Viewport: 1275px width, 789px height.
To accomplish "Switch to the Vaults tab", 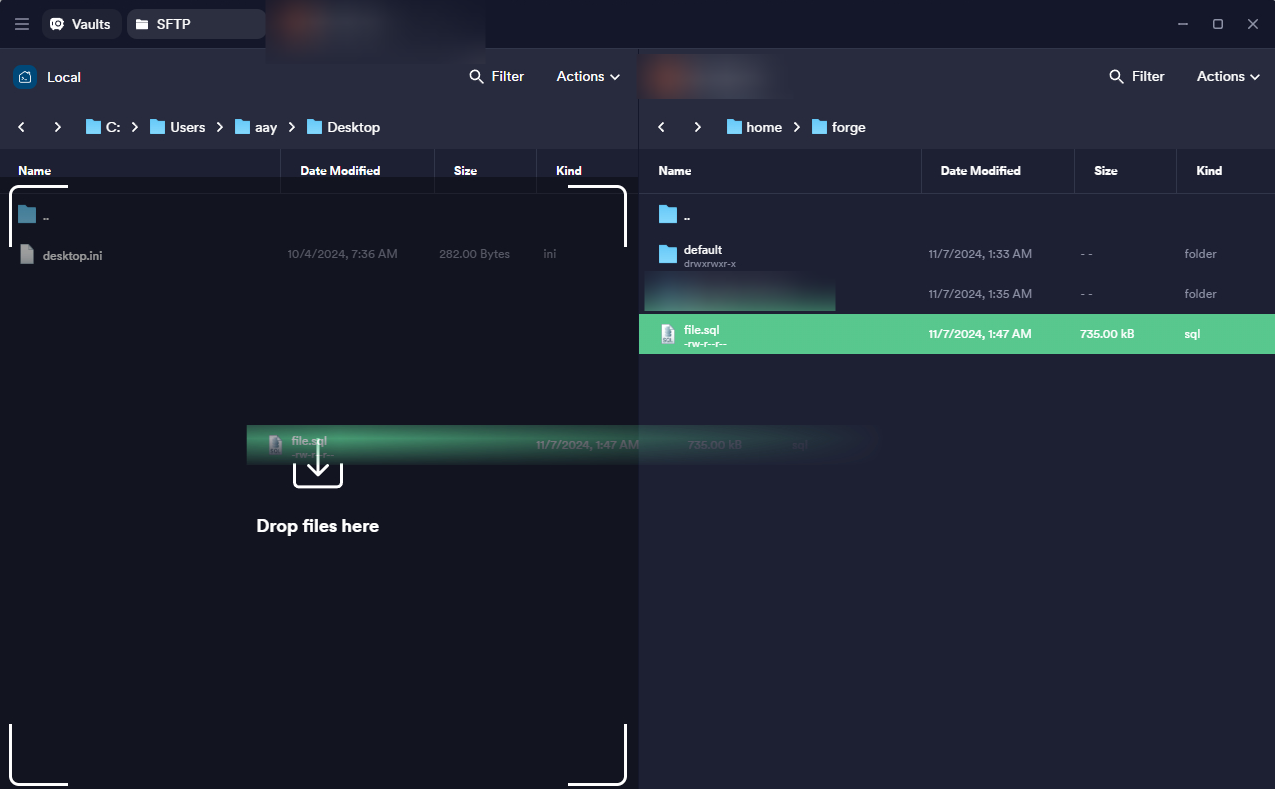I will click(81, 24).
